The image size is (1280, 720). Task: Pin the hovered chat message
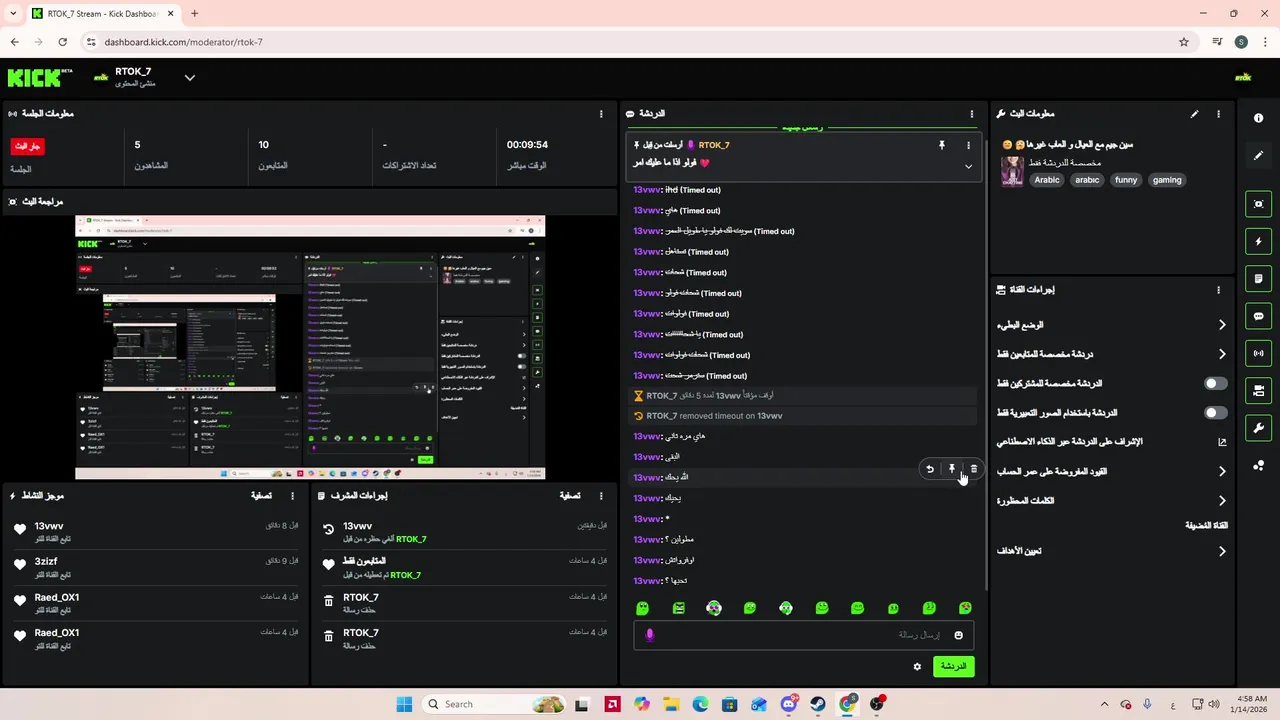point(952,469)
